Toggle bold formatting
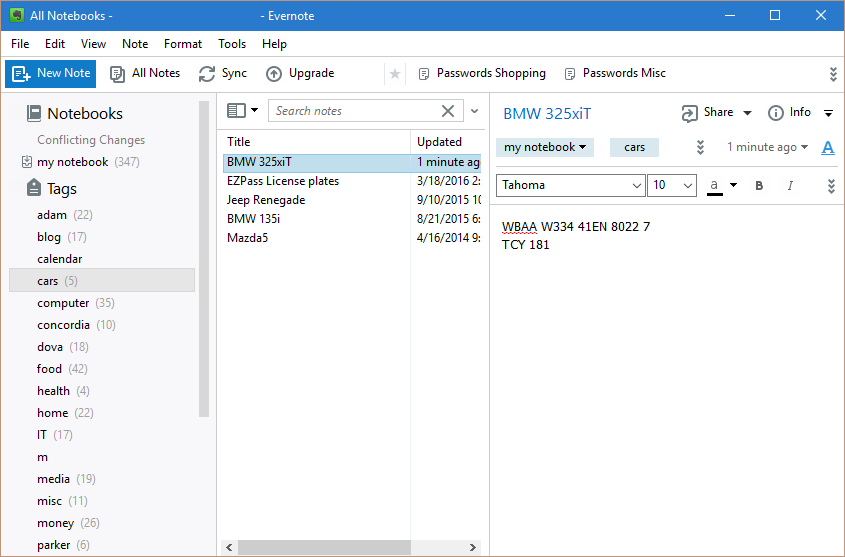This screenshot has width=845, height=557. point(759,186)
